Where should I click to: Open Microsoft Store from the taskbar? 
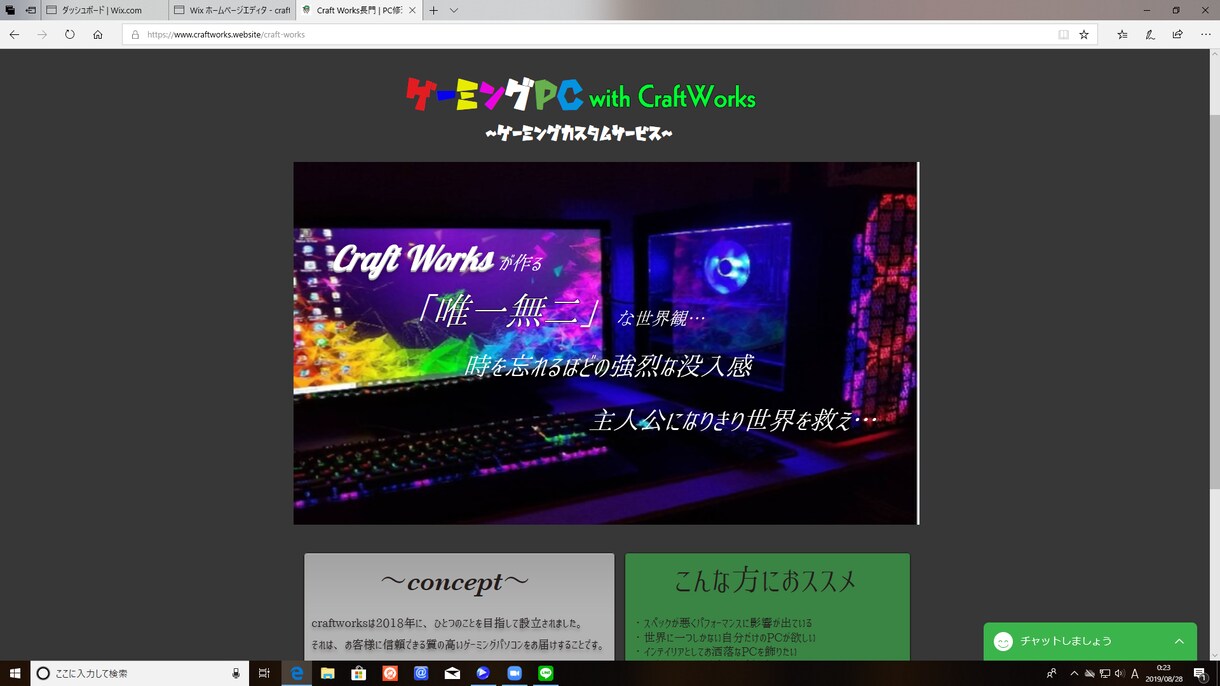(x=358, y=673)
